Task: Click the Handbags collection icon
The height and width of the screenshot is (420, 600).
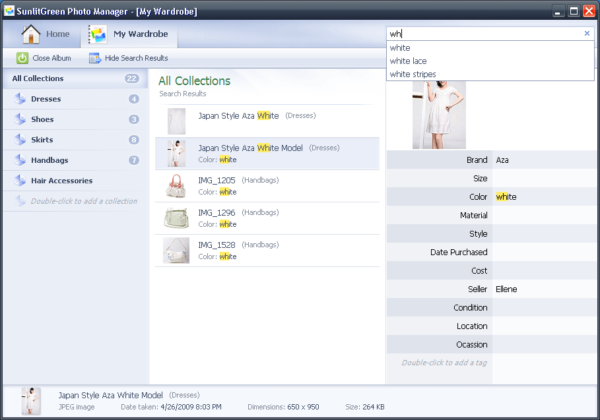Action: (20, 160)
